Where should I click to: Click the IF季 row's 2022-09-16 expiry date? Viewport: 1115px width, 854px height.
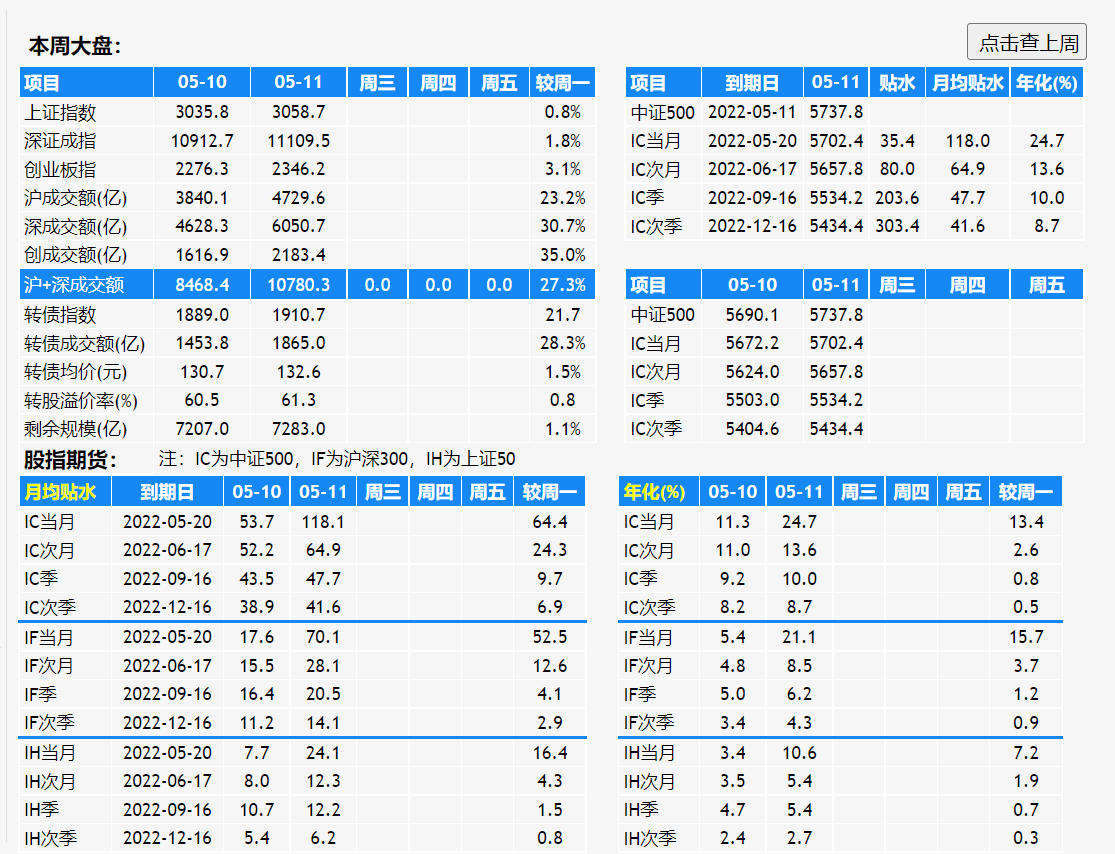click(168, 694)
